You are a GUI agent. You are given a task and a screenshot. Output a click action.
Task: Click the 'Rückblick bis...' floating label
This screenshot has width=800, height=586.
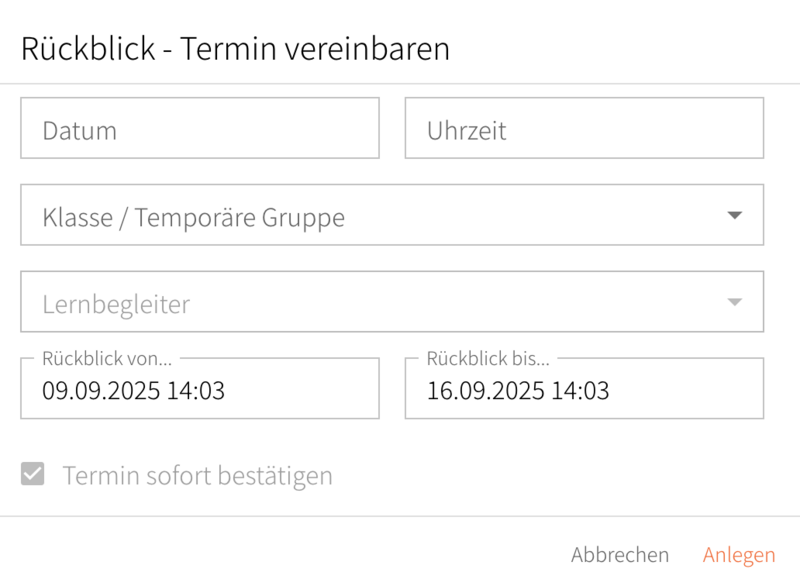(x=488, y=358)
